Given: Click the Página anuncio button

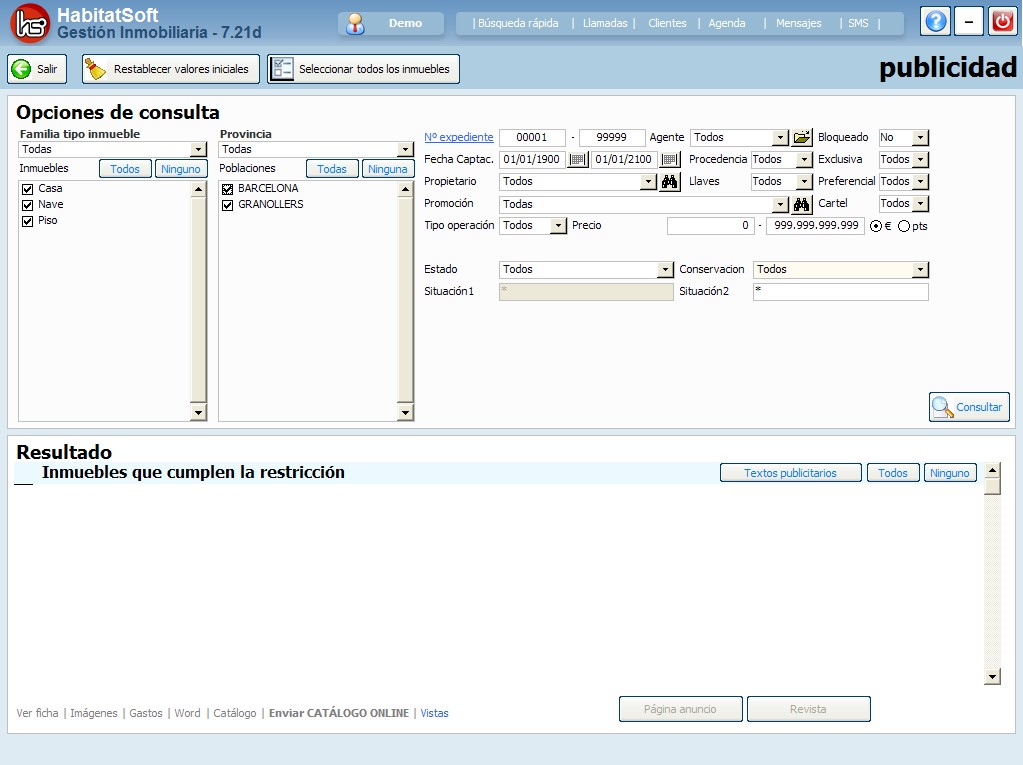Looking at the screenshot, I should click(680, 709).
